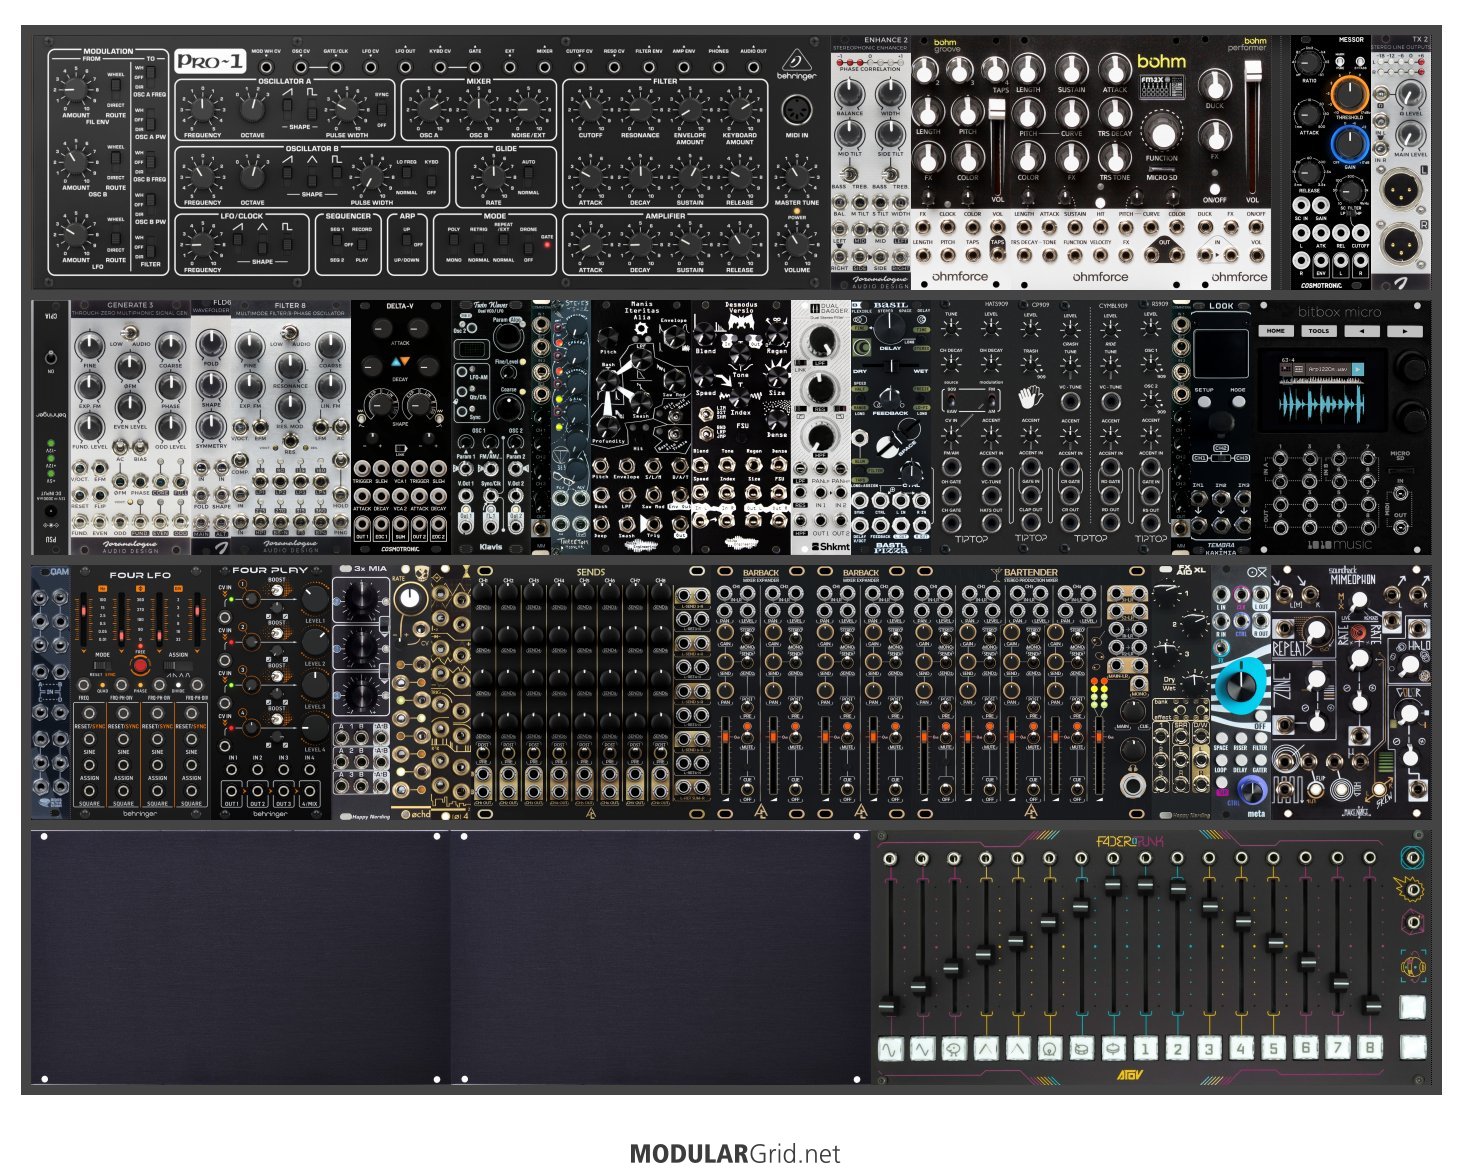Click the FM4X chip graphic on bohm
Viewport: 1472px width, 1175px height.
tap(1161, 87)
